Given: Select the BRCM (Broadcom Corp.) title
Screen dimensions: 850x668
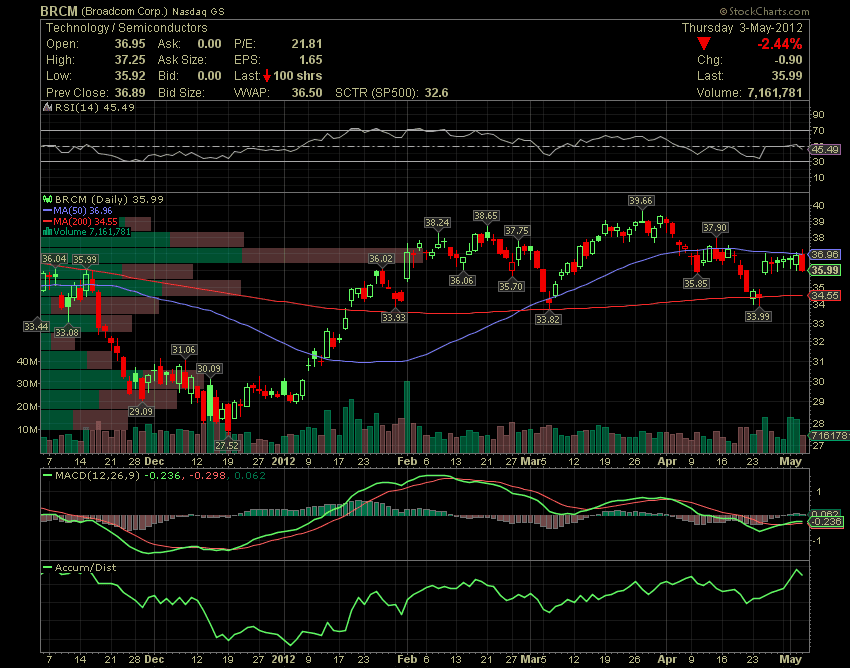Looking at the screenshot, I should (106, 11).
